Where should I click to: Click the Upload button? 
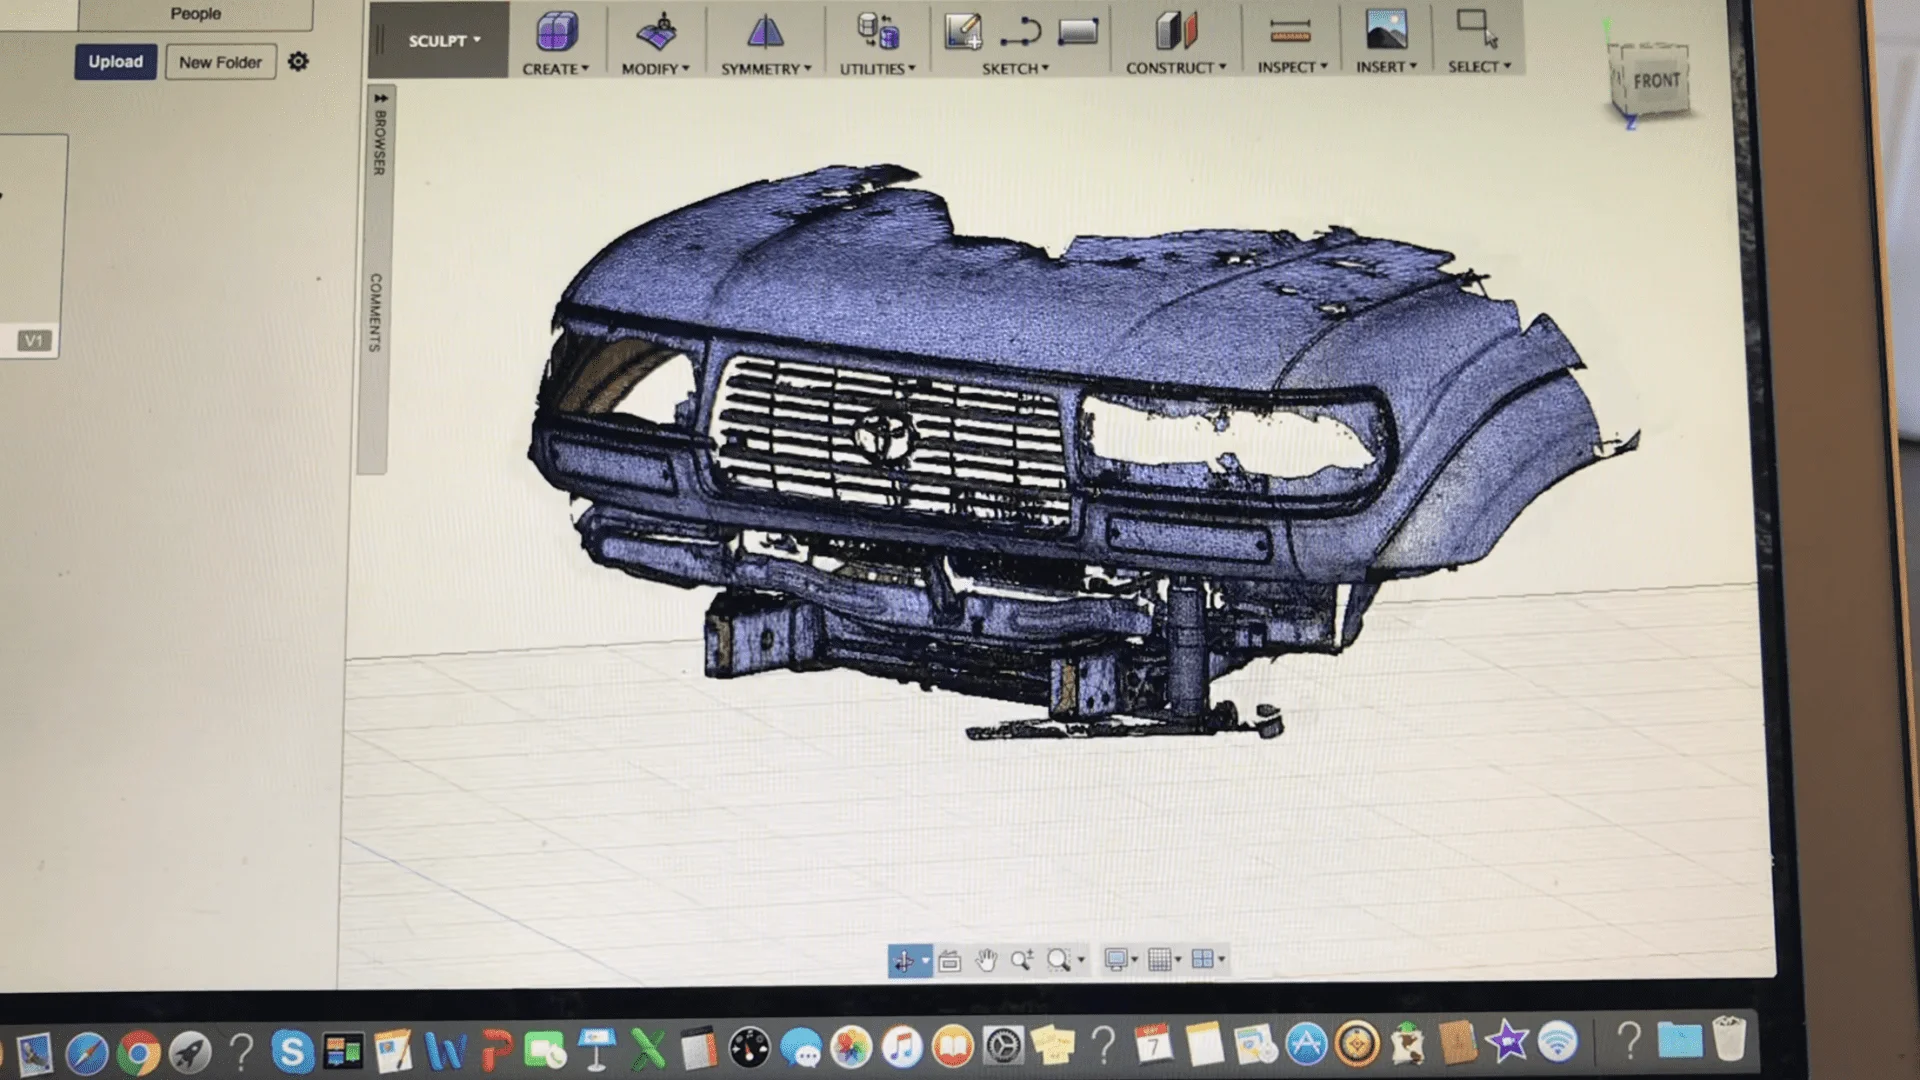tap(115, 62)
